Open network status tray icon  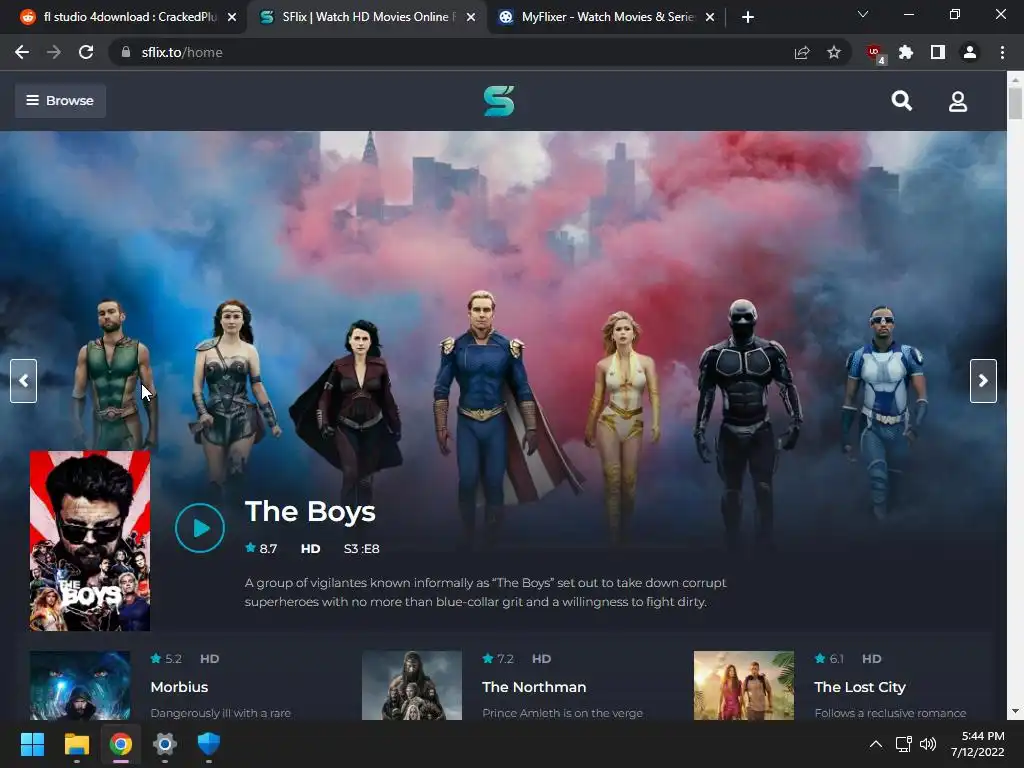tap(904, 744)
